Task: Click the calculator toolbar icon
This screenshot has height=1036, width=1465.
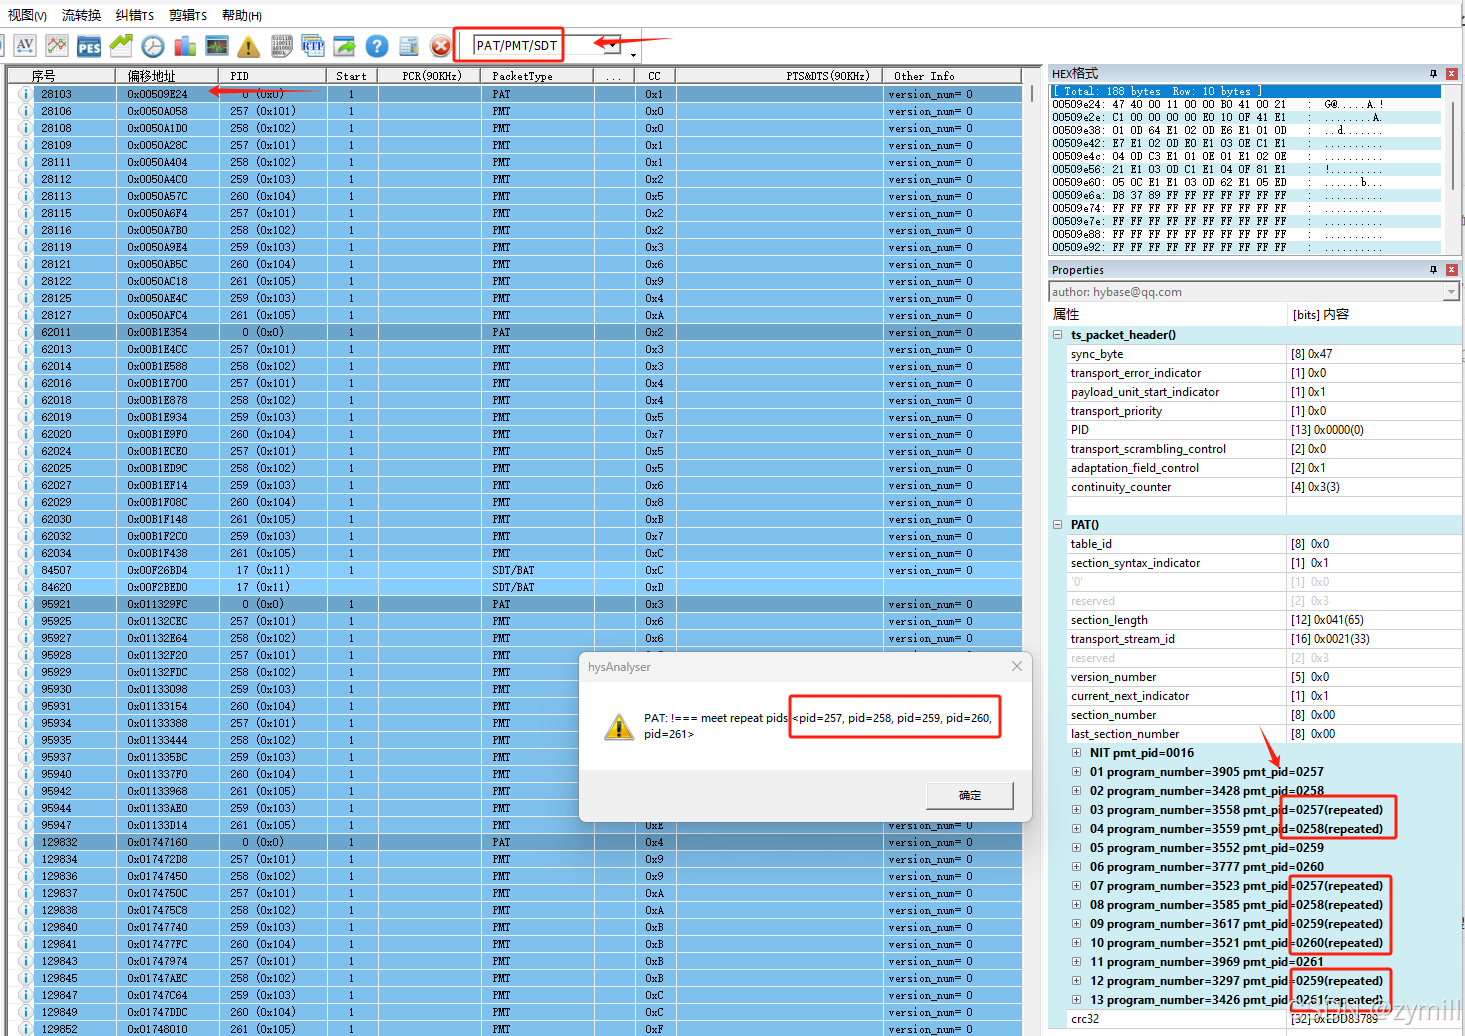Action: [x=409, y=46]
